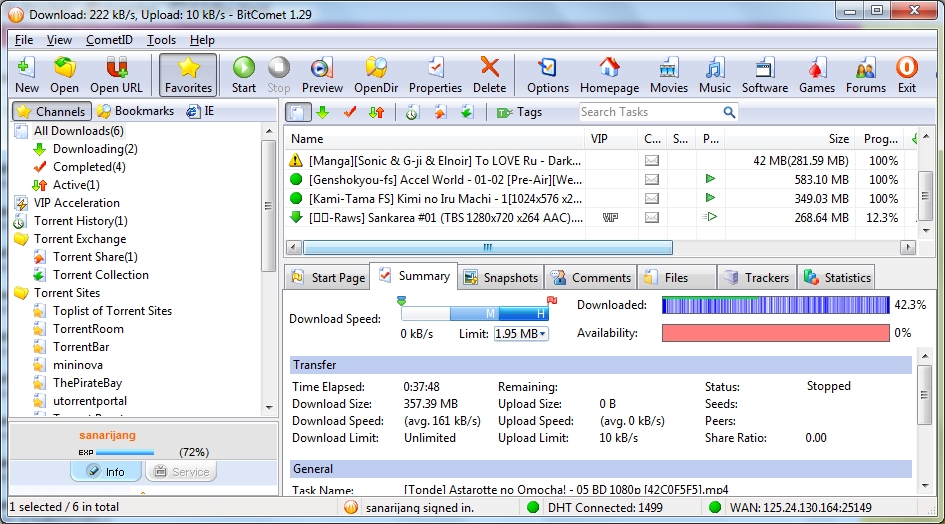The width and height of the screenshot is (945, 524).
Task: Open the Options dialog
Action: pyautogui.click(x=548, y=75)
